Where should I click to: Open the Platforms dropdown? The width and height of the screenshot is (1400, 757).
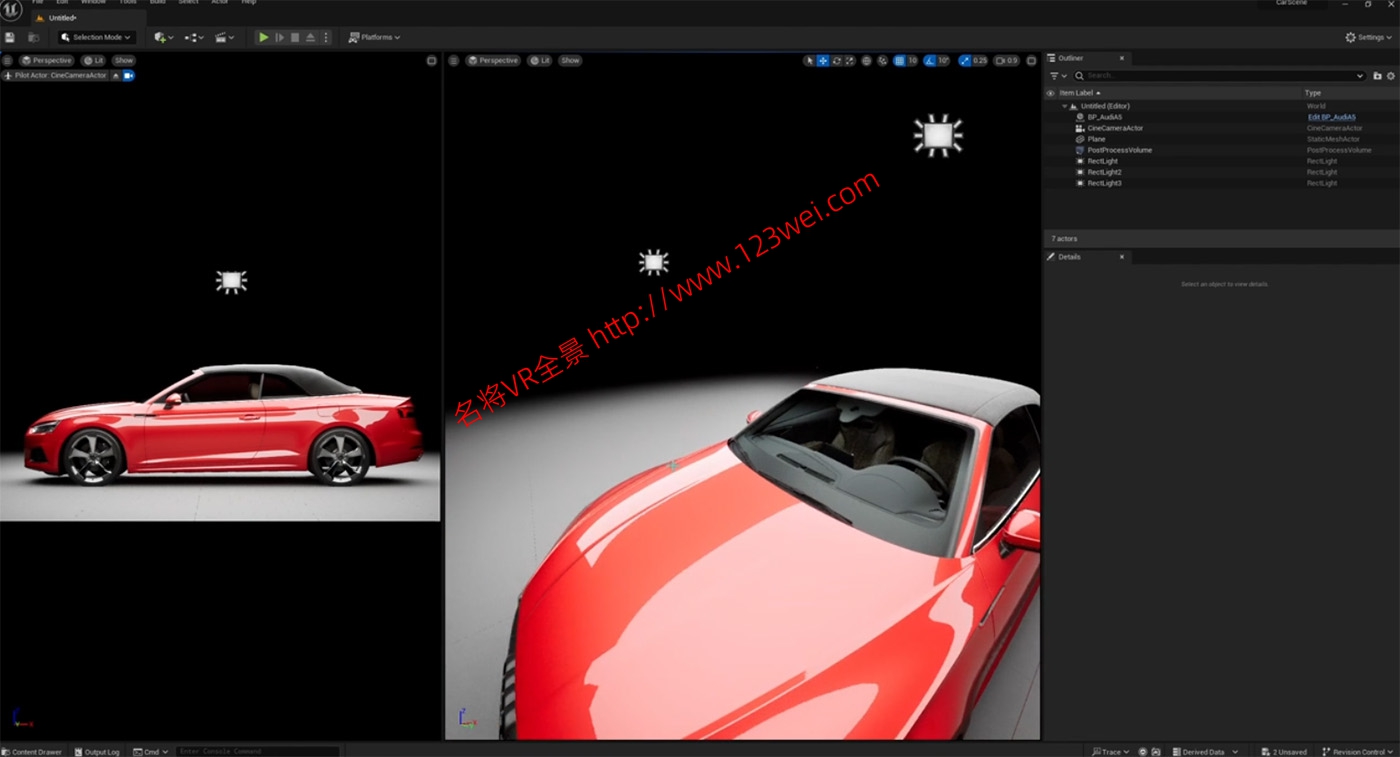tap(374, 37)
